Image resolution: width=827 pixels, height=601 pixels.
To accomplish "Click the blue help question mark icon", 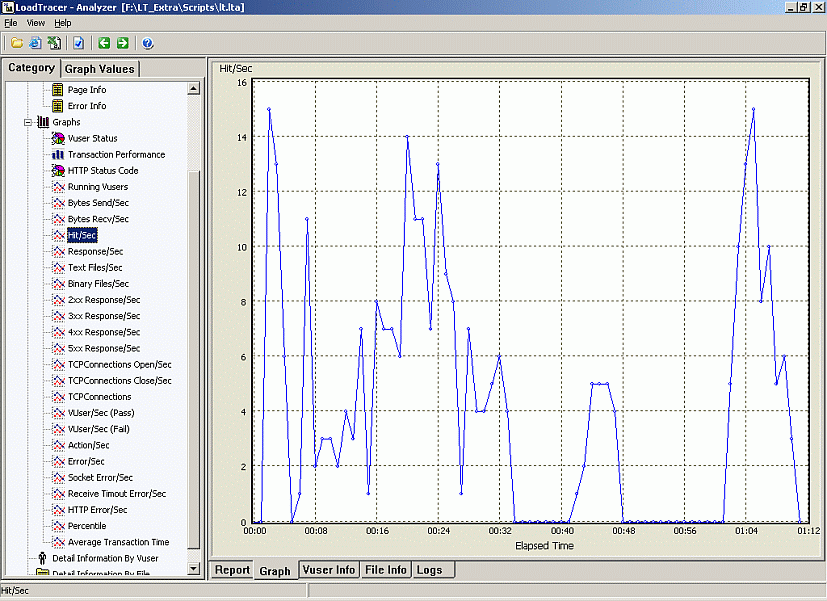I will 148,43.
